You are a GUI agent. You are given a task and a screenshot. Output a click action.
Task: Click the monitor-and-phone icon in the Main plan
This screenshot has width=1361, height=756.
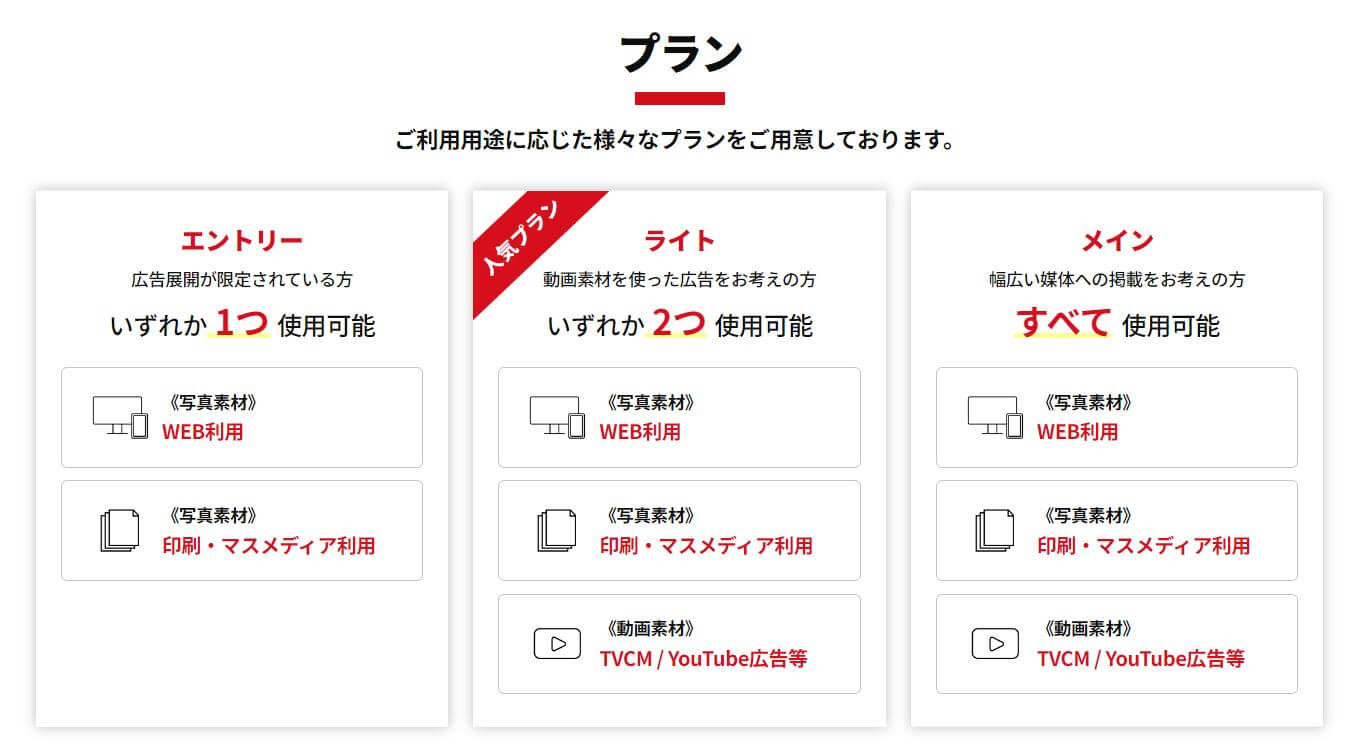(x=995, y=417)
